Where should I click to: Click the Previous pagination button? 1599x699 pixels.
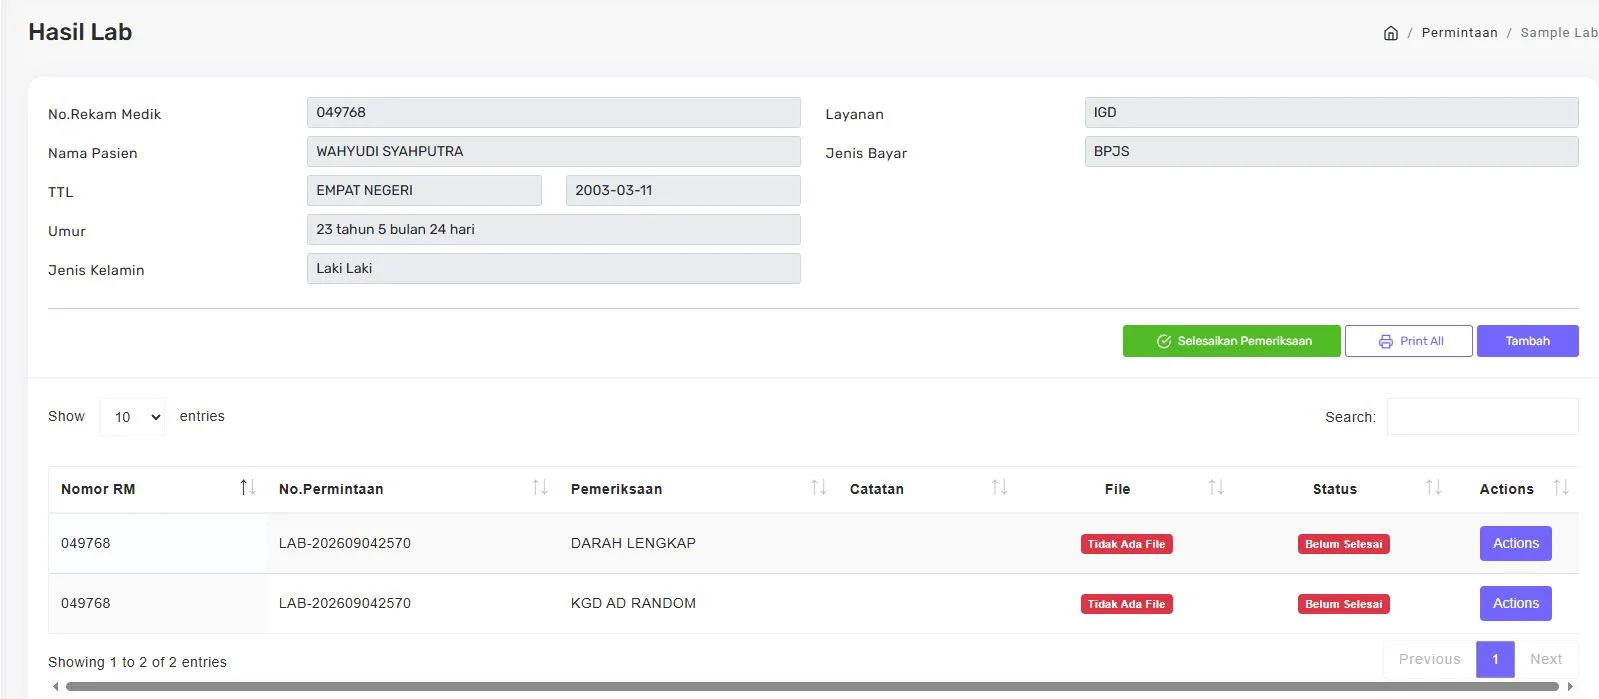[x=1429, y=659]
